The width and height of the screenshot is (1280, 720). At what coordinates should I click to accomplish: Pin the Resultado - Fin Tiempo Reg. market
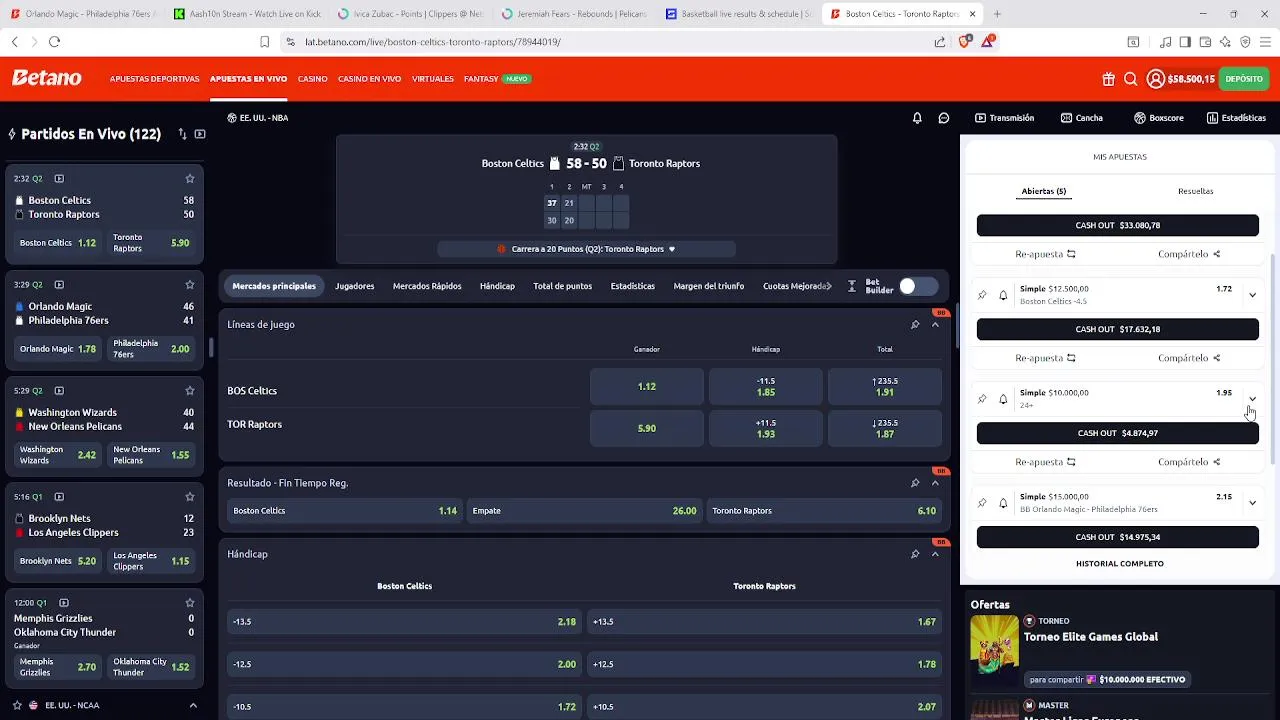coord(915,483)
